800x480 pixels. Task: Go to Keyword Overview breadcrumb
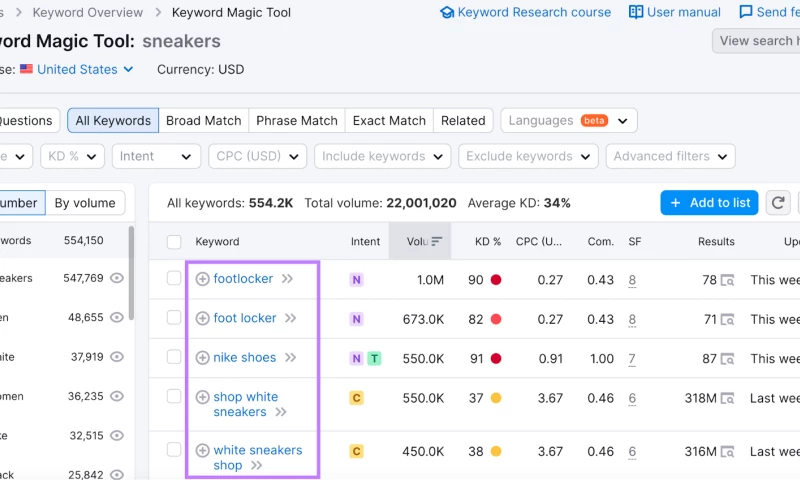88,12
